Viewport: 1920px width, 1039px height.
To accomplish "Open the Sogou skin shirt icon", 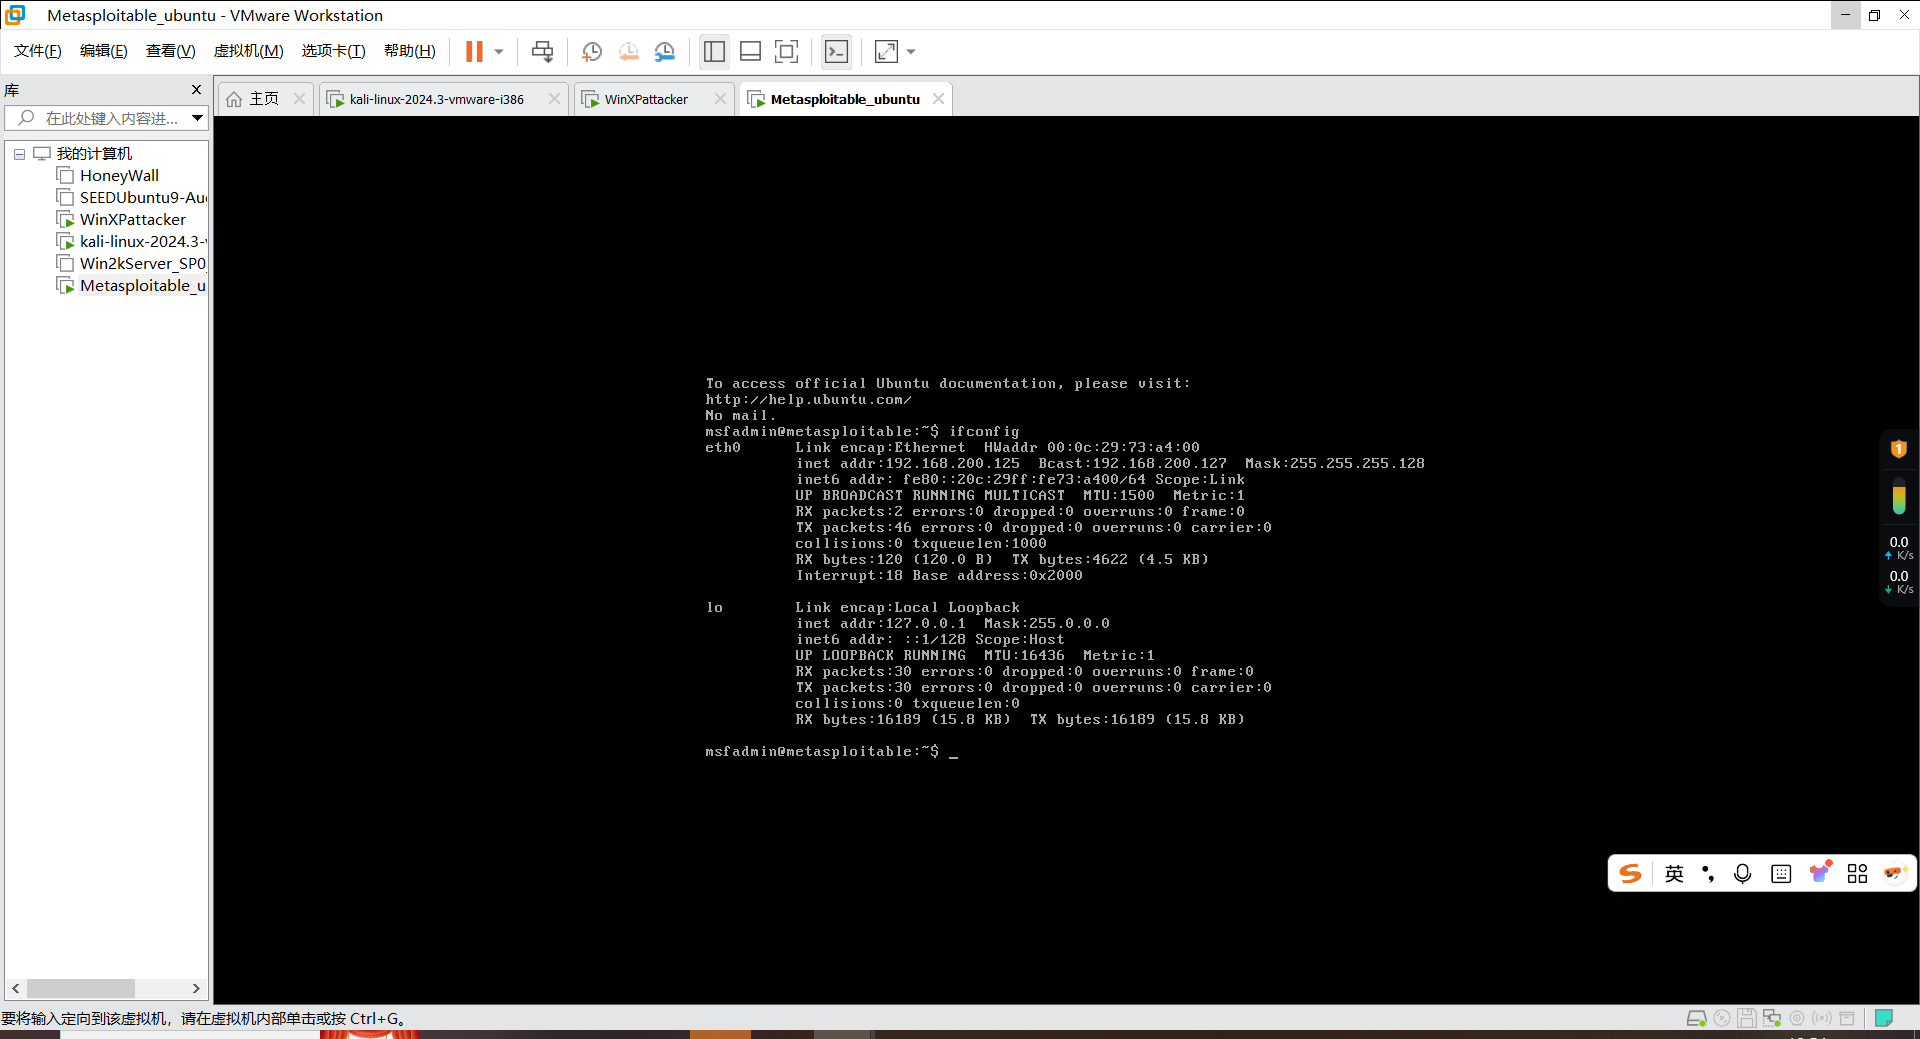I will click(1820, 873).
